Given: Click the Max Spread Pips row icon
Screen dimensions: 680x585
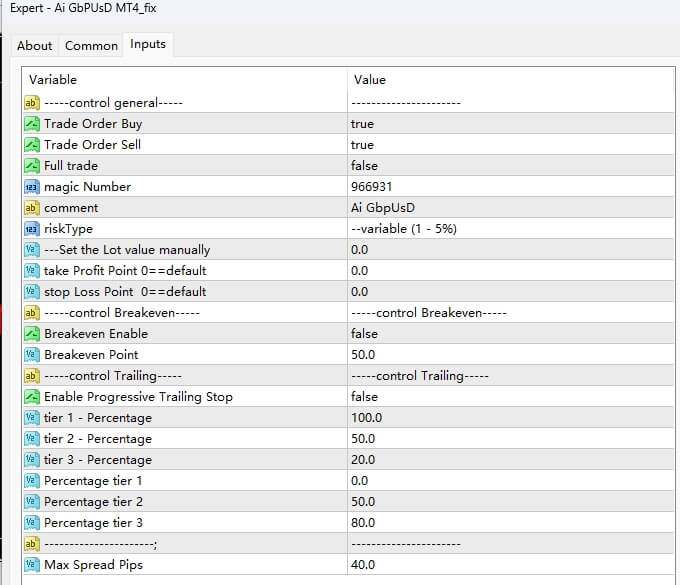Looking at the screenshot, I should point(31,565).
